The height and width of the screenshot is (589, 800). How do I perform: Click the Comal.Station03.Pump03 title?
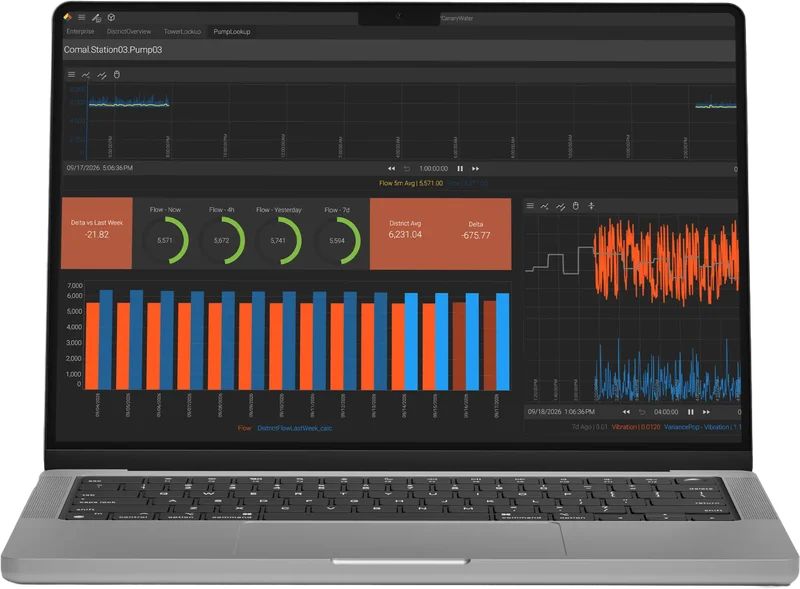[113, 50]
